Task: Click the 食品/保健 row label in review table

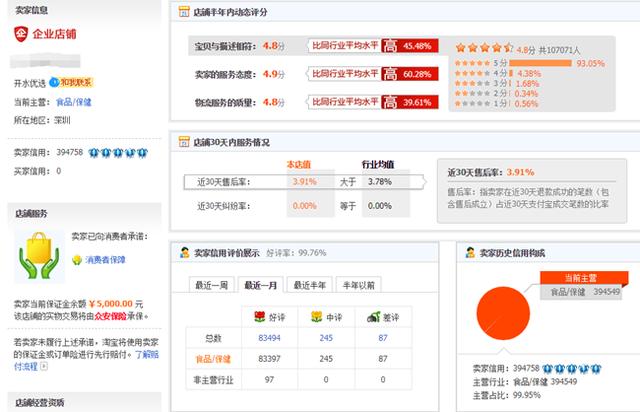Action: [213, 359]
